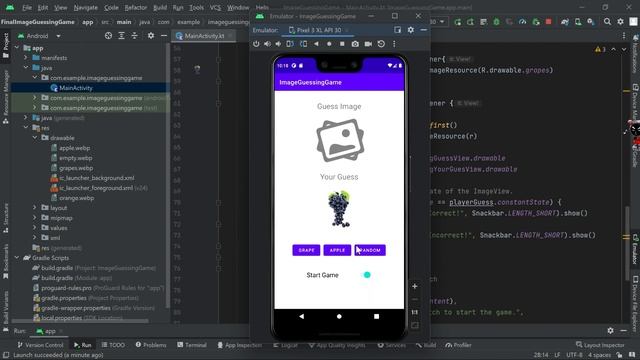Click Collapse All icon in Project panel

tap(134, 36)
